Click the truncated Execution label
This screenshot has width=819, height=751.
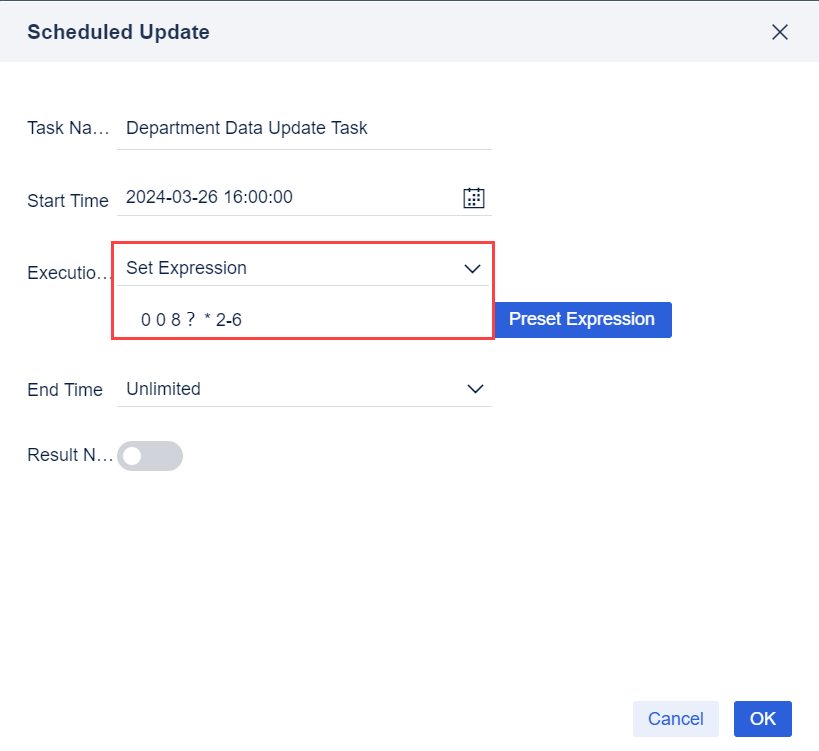pyautogui.click(x=67, y=273)
